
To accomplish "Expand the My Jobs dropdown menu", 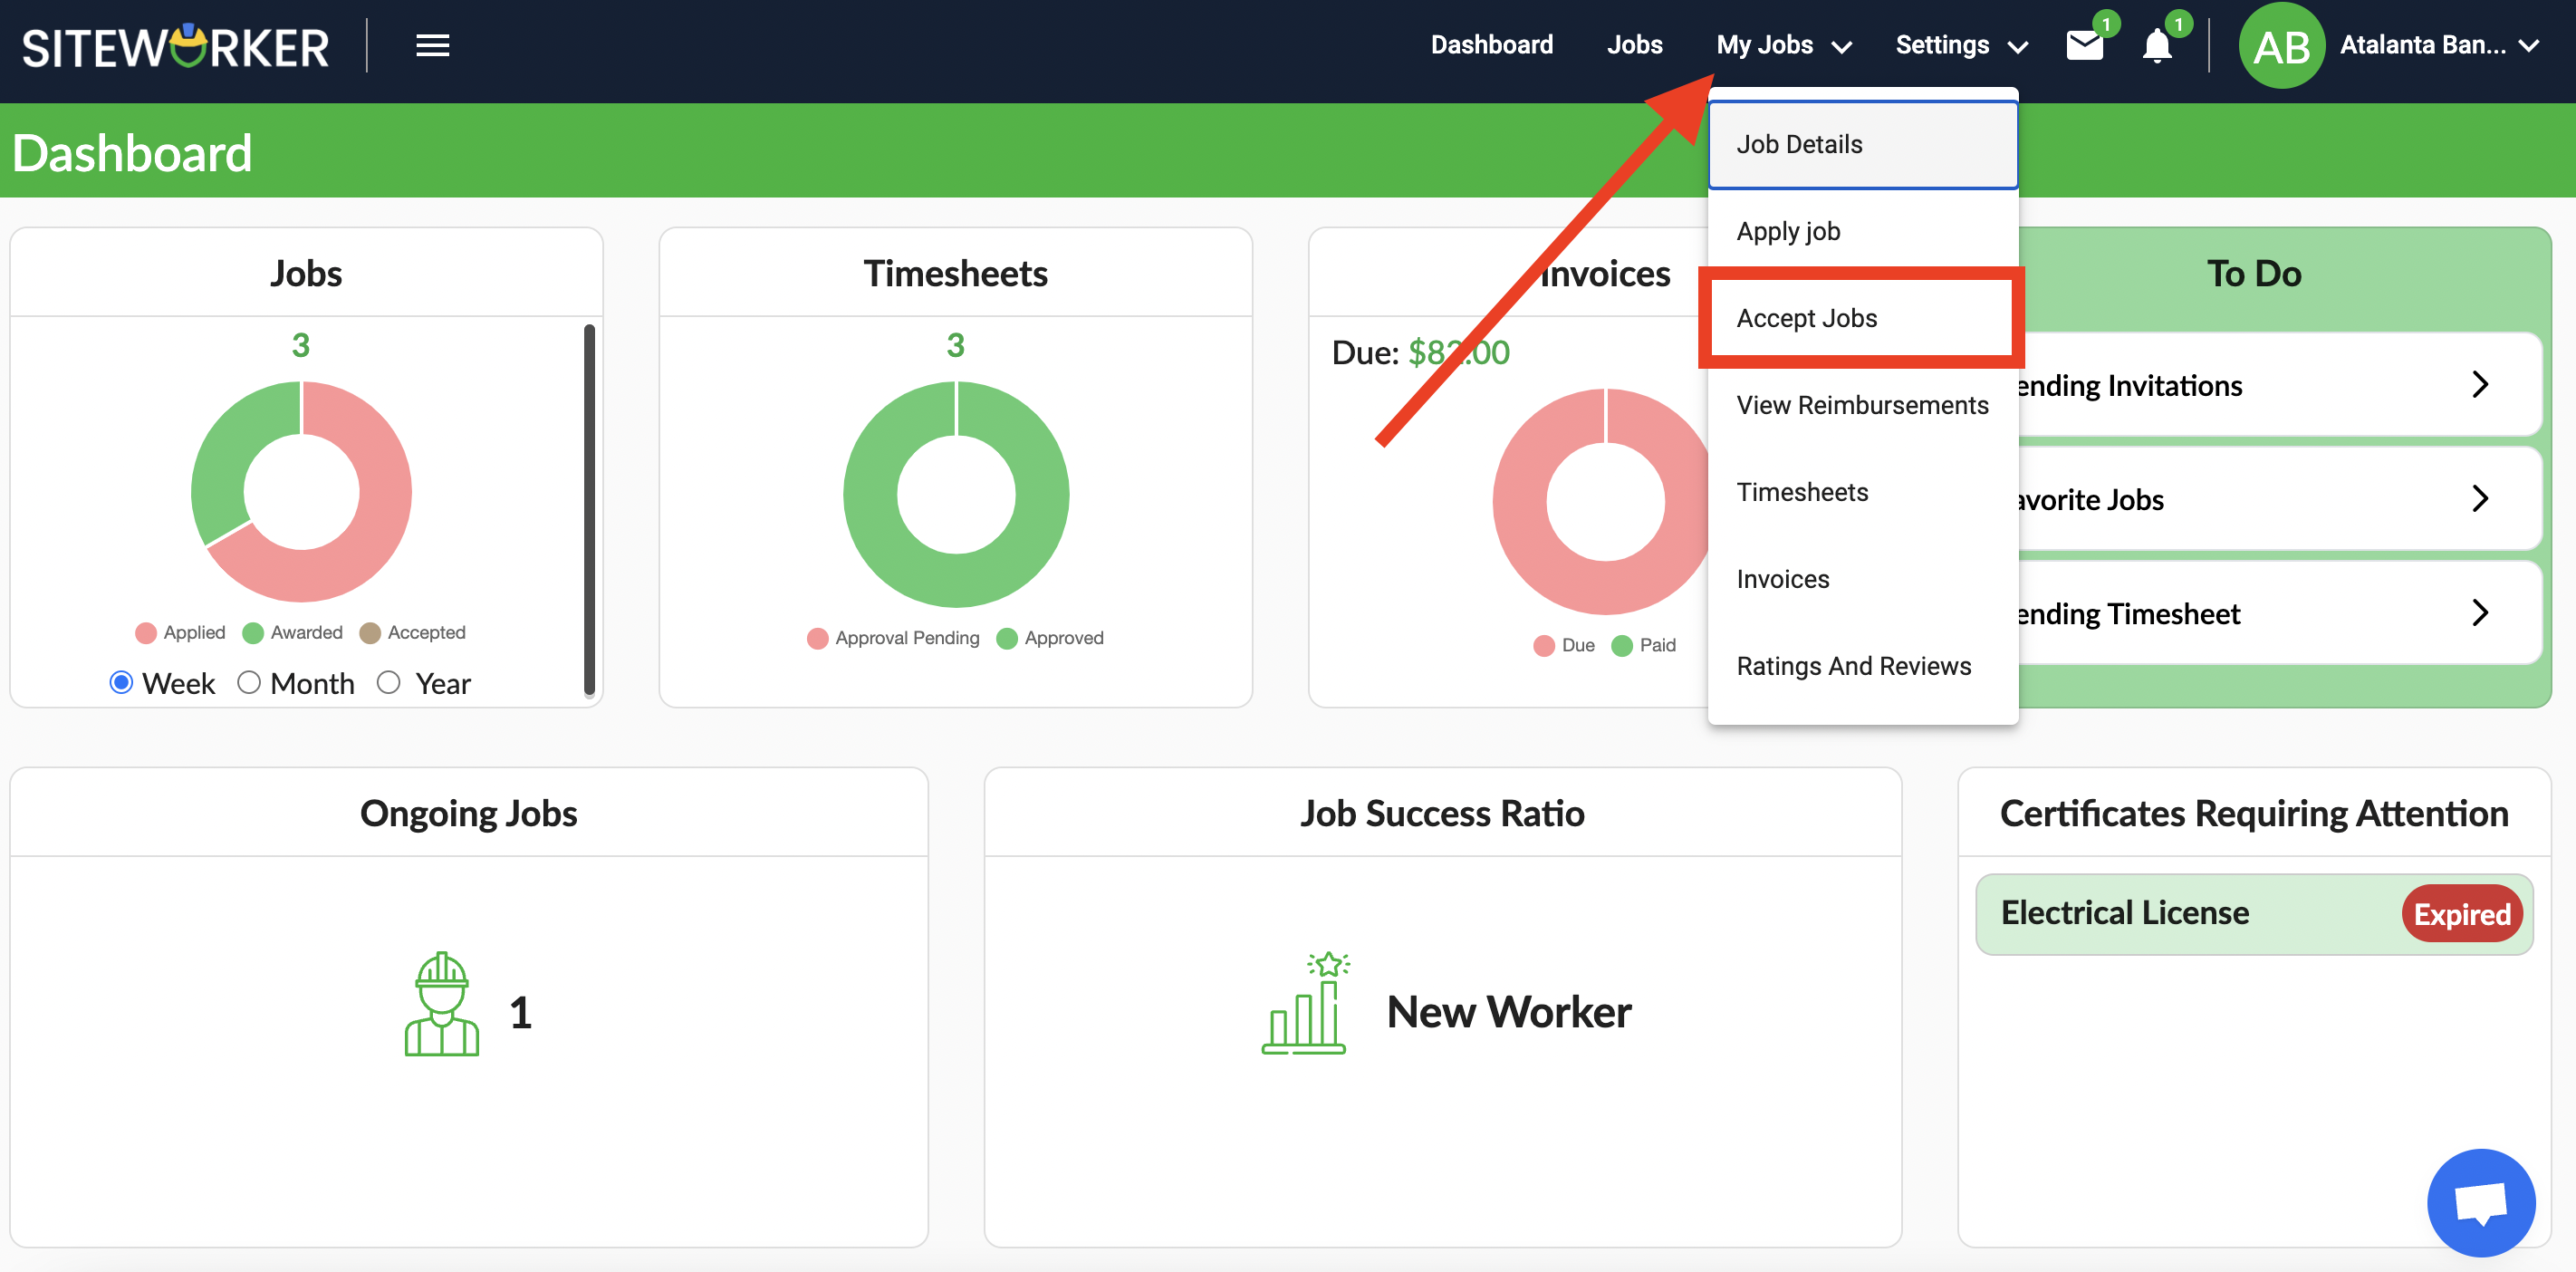I will tap(1779, 44).
